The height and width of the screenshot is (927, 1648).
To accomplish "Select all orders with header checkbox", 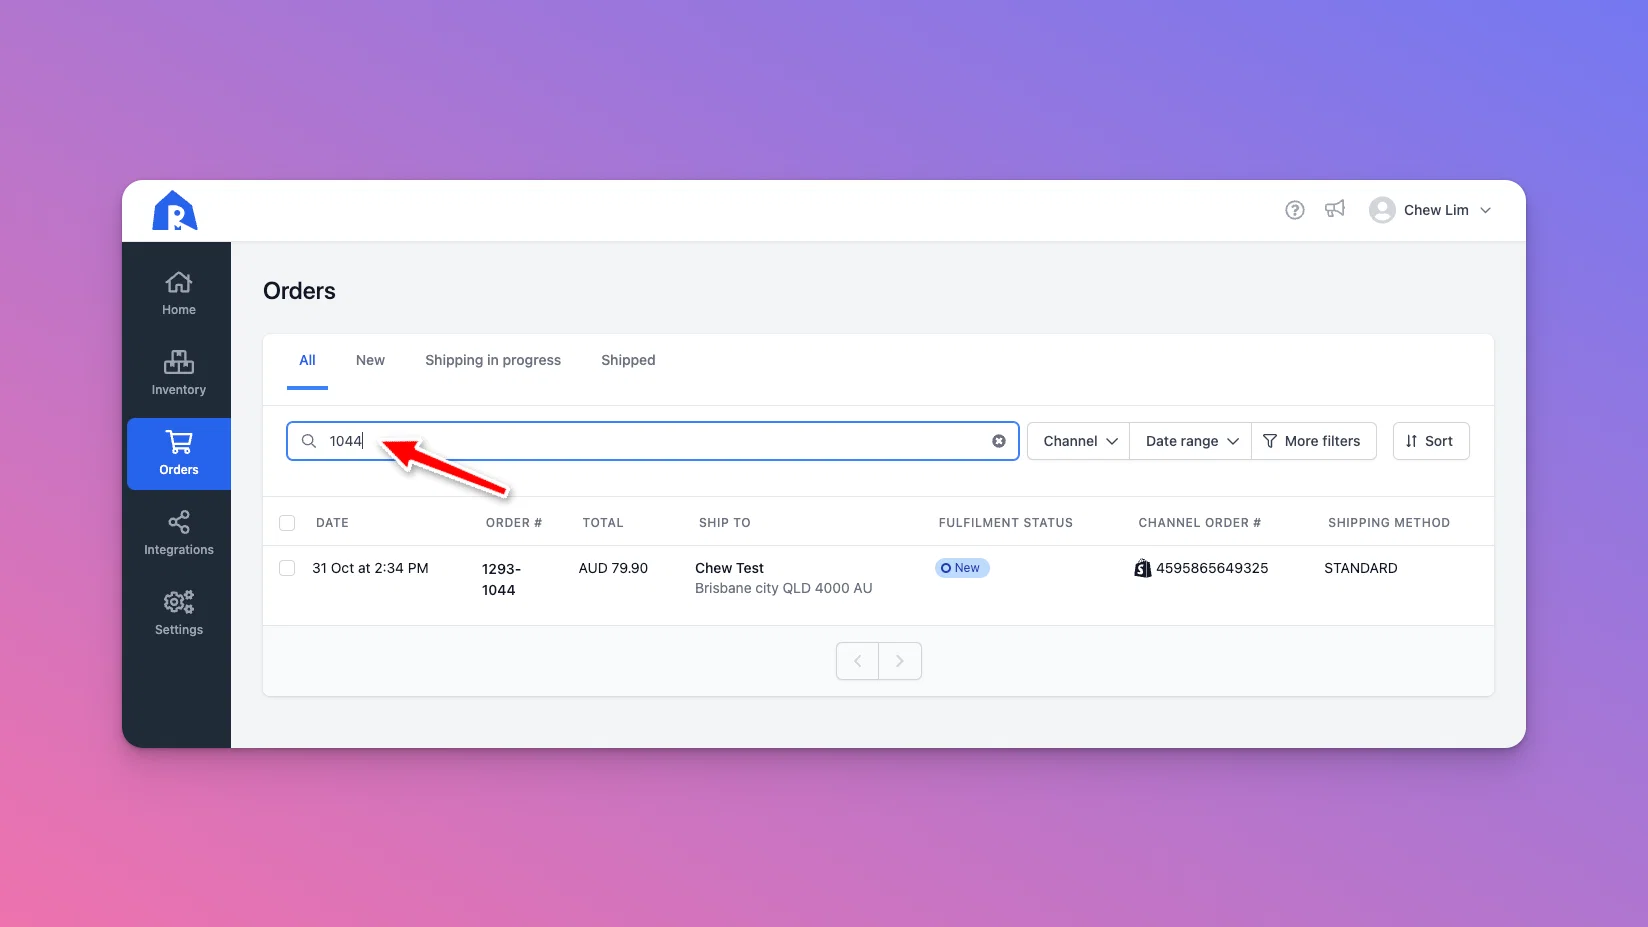I will (287, 523).
